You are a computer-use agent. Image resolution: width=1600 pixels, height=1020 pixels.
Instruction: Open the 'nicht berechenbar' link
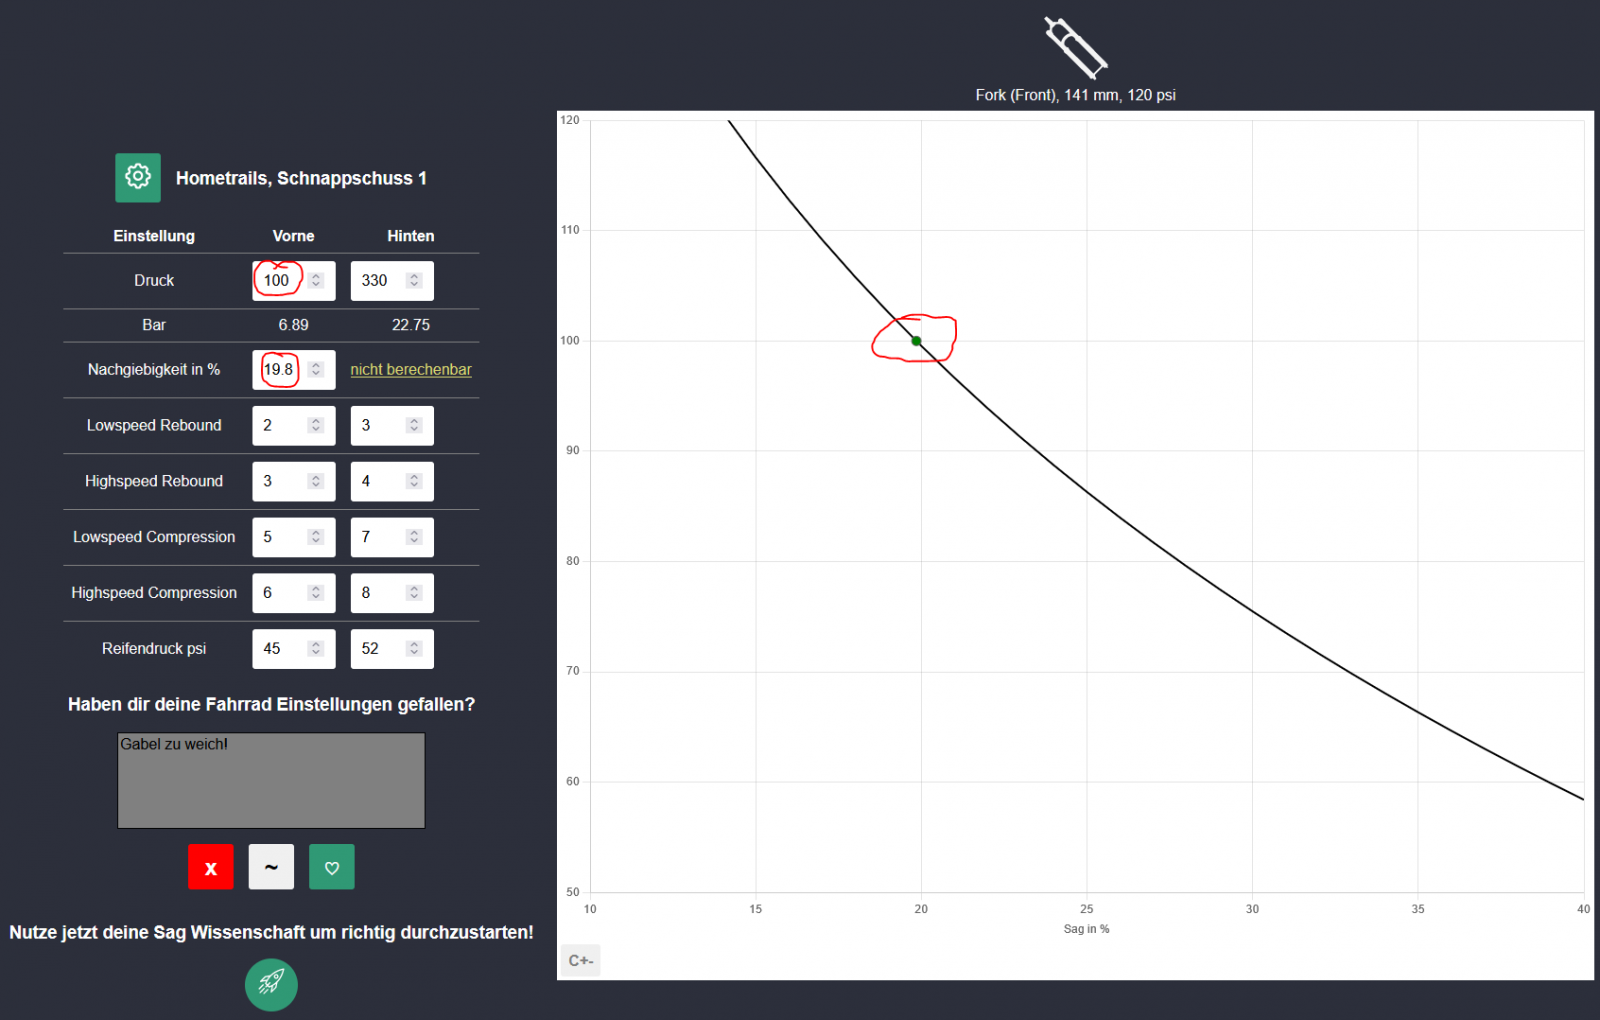410,370
